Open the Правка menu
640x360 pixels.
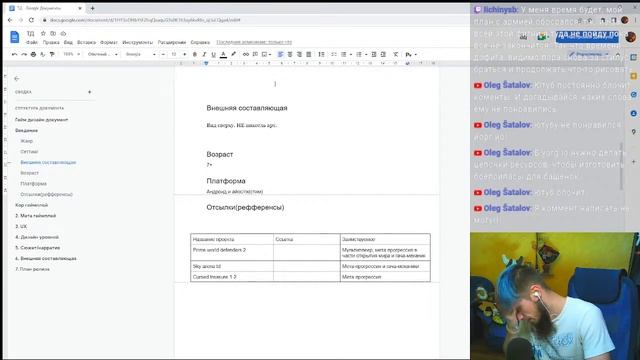[x=51, y=42]
